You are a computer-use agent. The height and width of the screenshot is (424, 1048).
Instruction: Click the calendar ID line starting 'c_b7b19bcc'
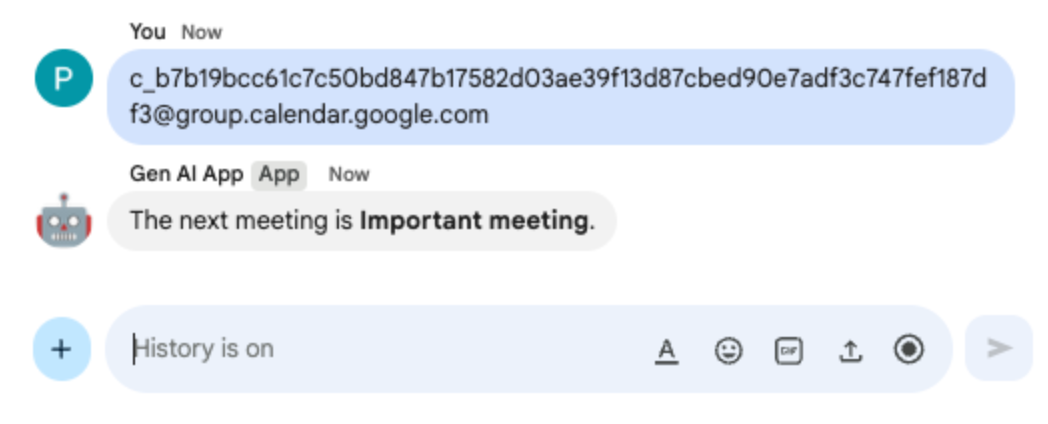558,79
